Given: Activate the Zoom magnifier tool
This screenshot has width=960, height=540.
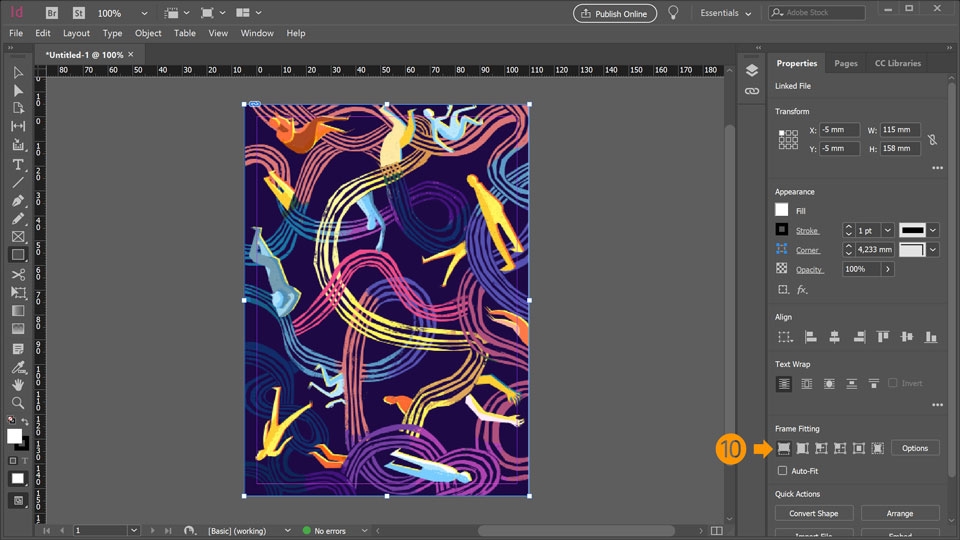Looking at the screenshot, I should coord(18,402).
